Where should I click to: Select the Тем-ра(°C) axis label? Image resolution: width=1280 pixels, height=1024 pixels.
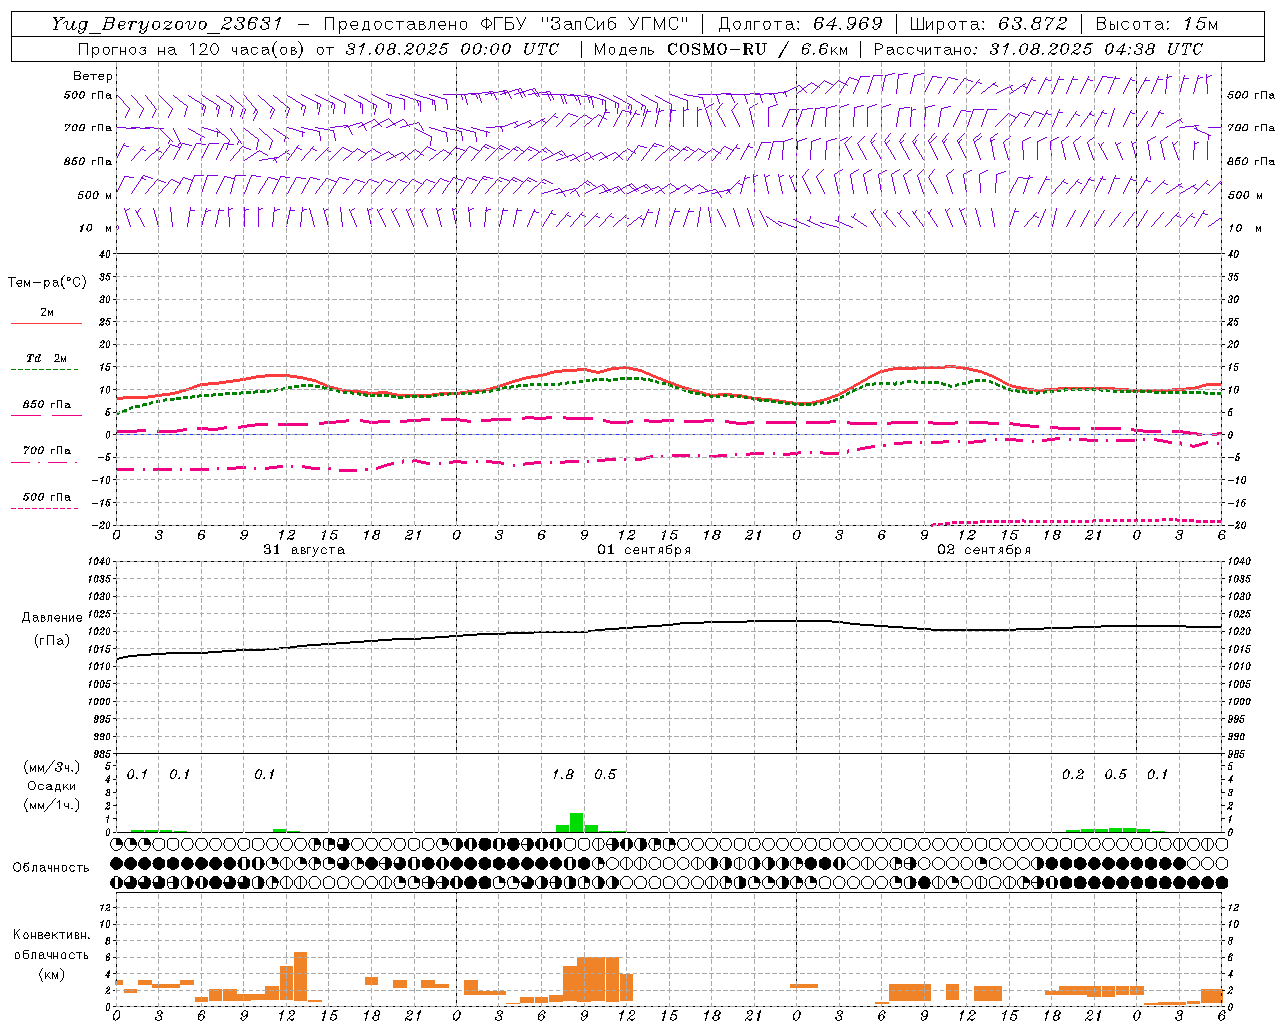[x=47, y=283]
